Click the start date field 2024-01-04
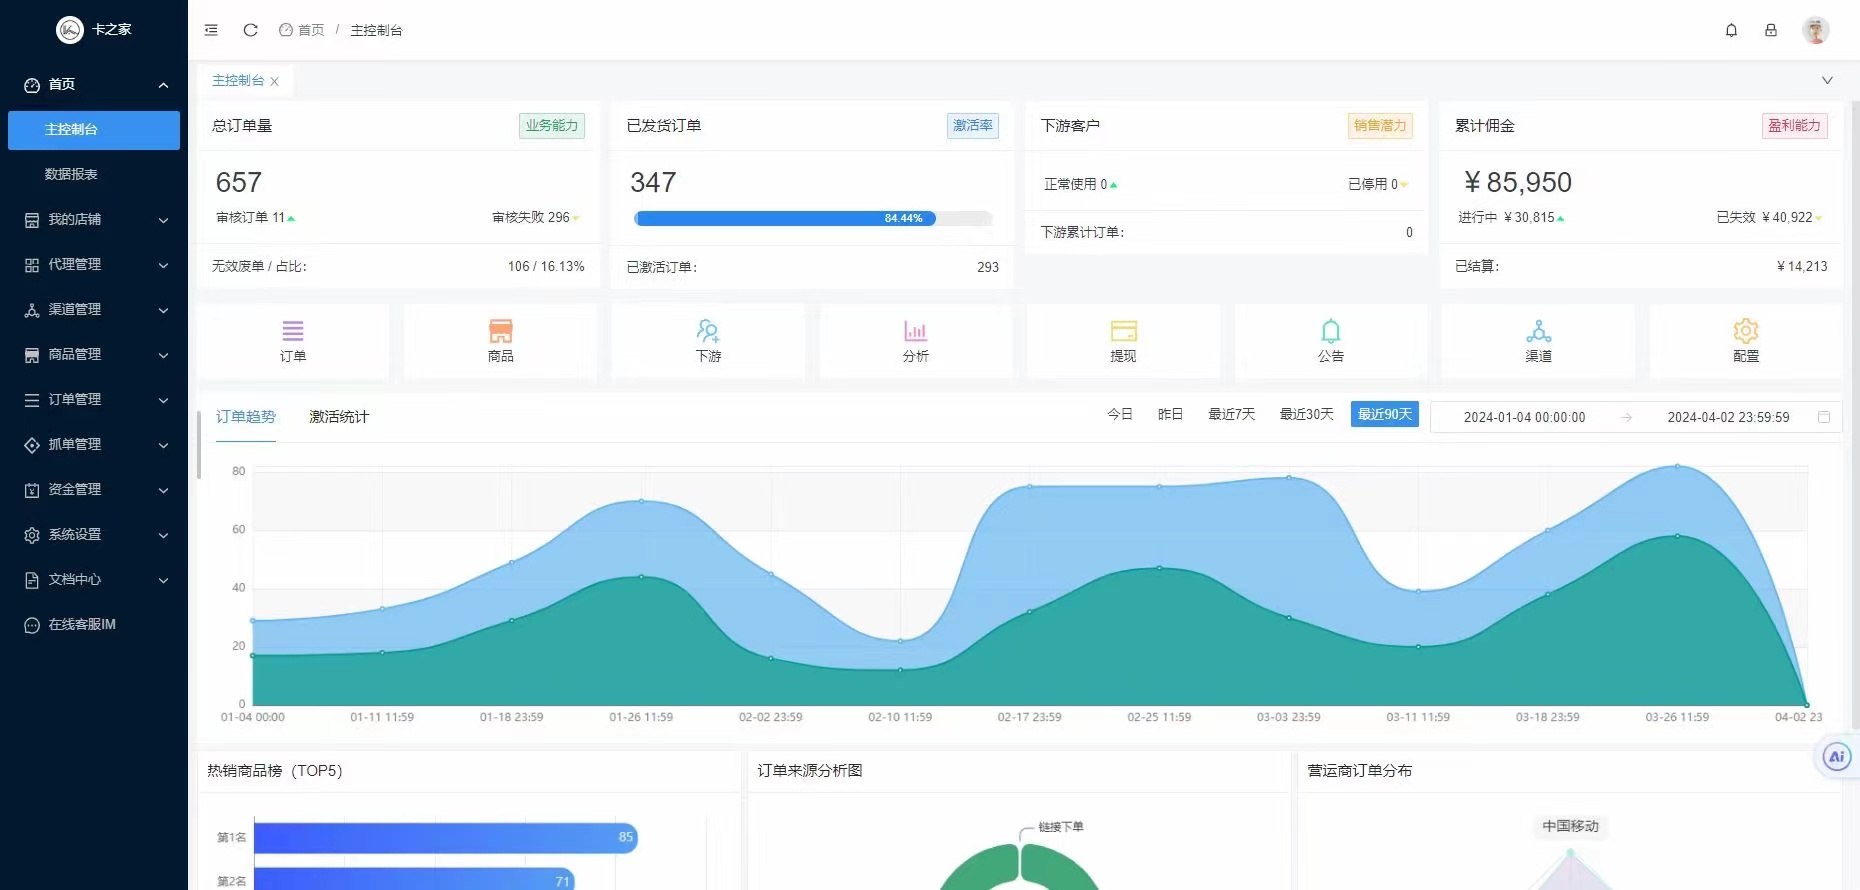 click(x=1524, y=417)
